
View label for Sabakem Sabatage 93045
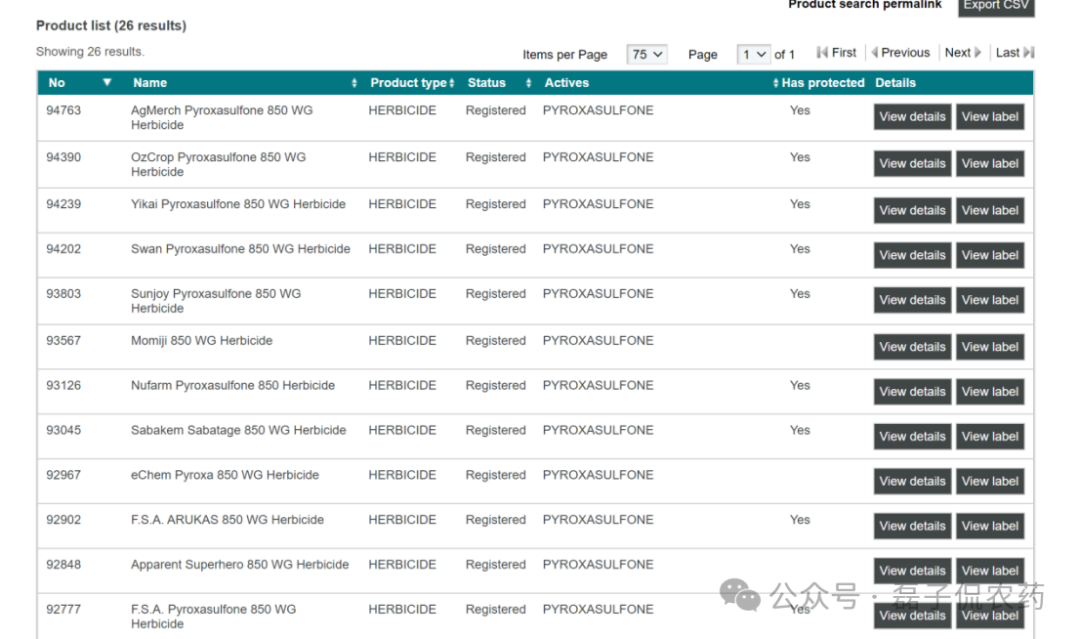990,436
